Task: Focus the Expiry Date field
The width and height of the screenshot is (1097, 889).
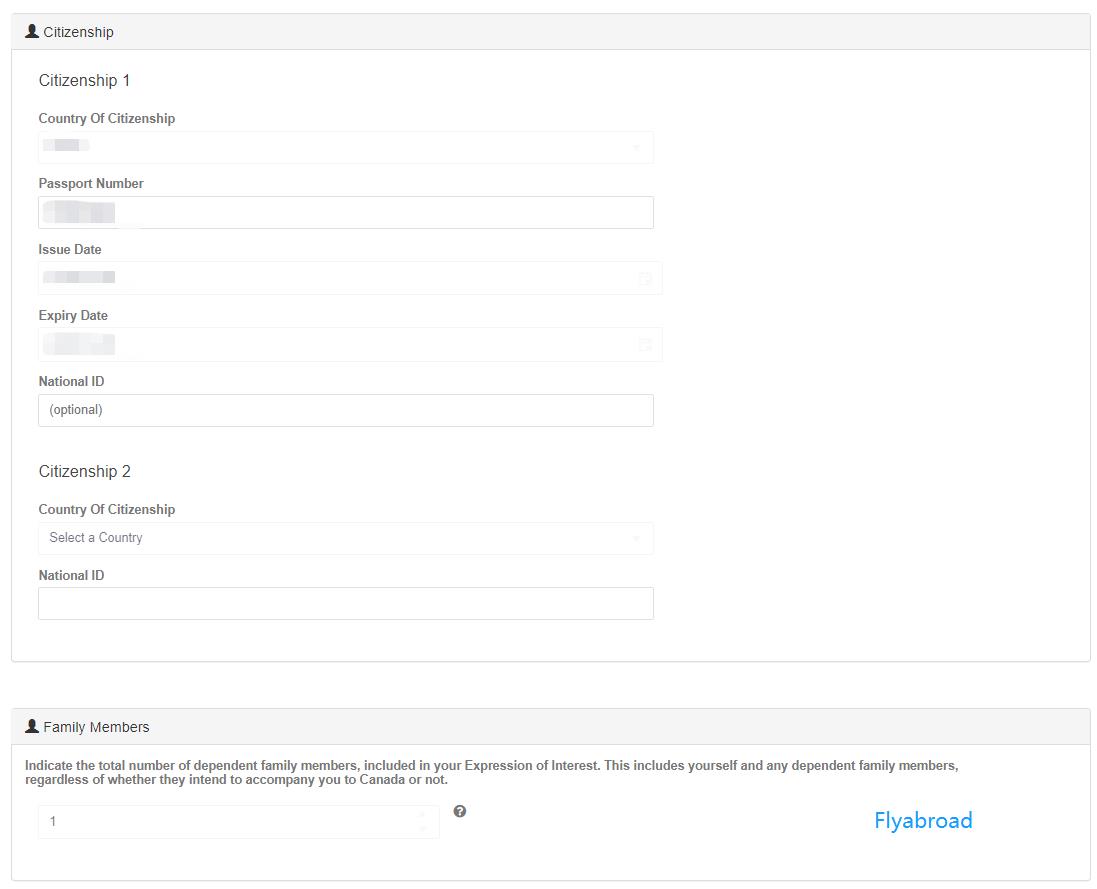Action: [340, 345]
